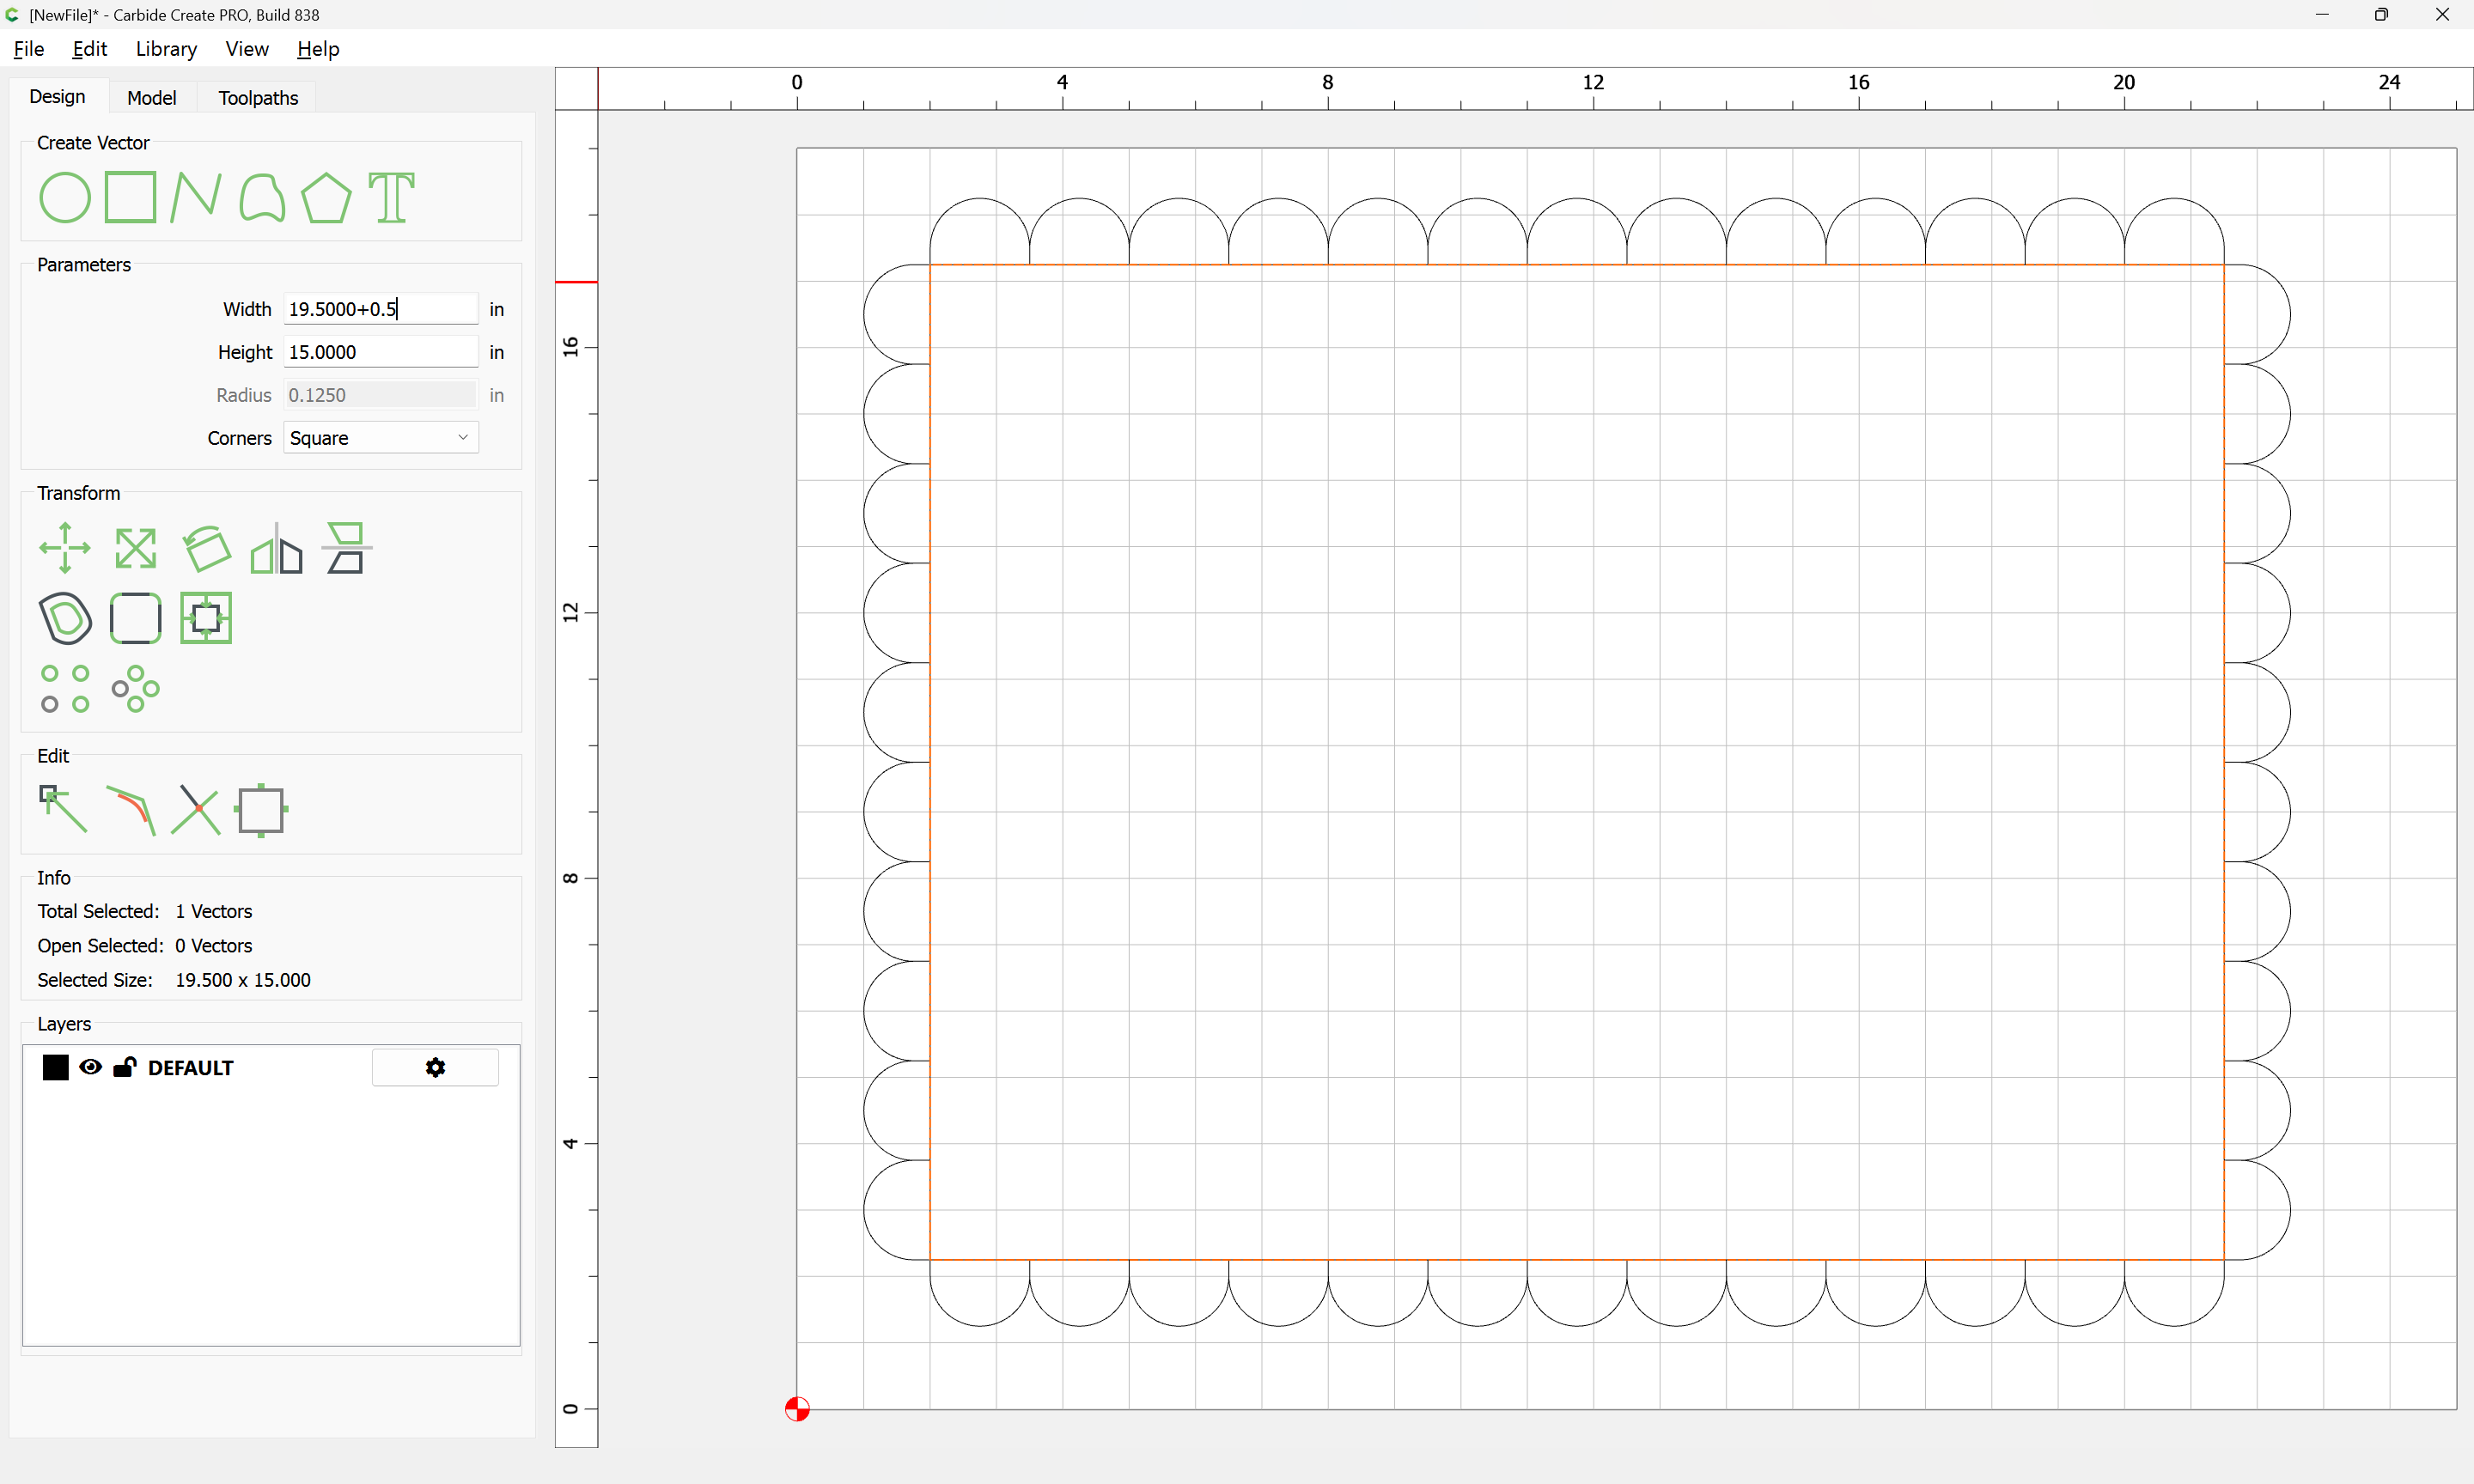Choose the Text creation tool
Viewport: 2474px width, 1484px height.
(x=391, y=197)
